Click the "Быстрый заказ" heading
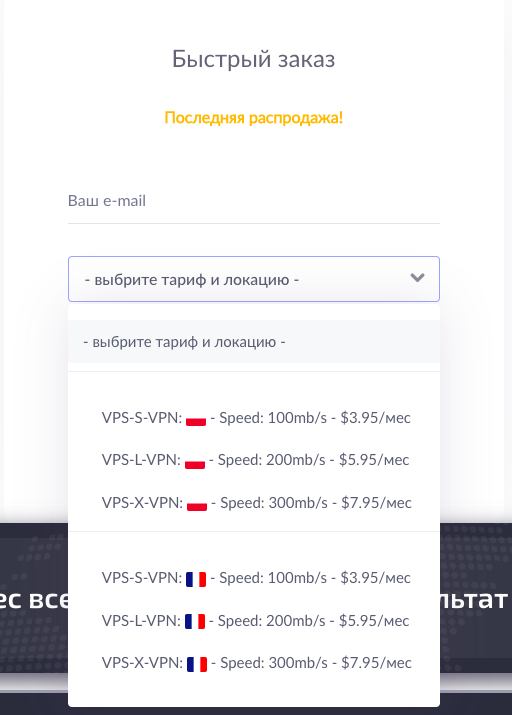This screenshot has width=512, height=715. (253, 59)
